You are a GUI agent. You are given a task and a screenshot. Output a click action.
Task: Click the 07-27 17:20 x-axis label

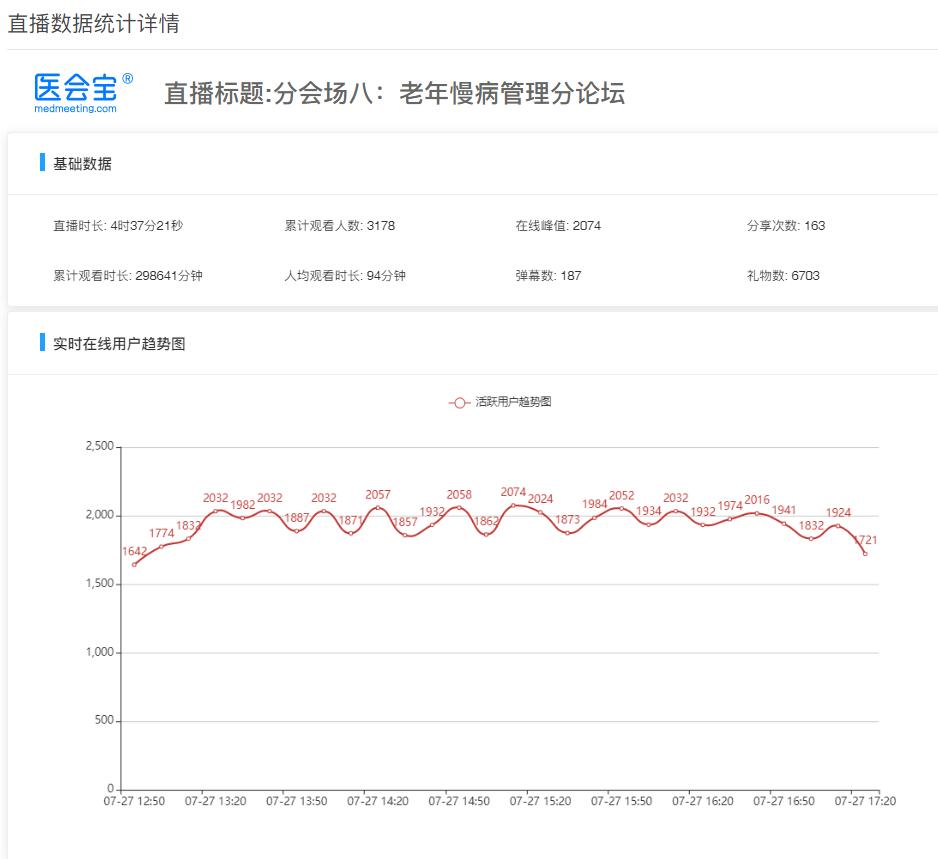[865, 801]
